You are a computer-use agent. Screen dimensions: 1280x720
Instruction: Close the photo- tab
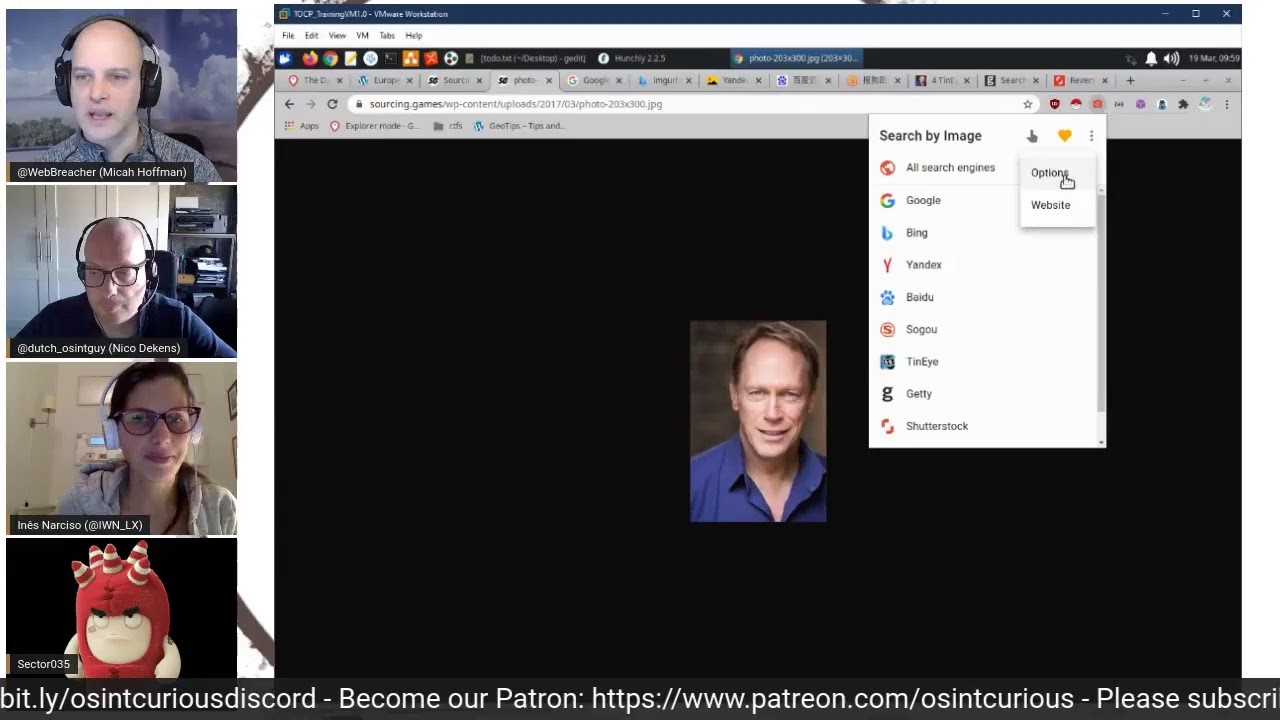click(548, 80)
